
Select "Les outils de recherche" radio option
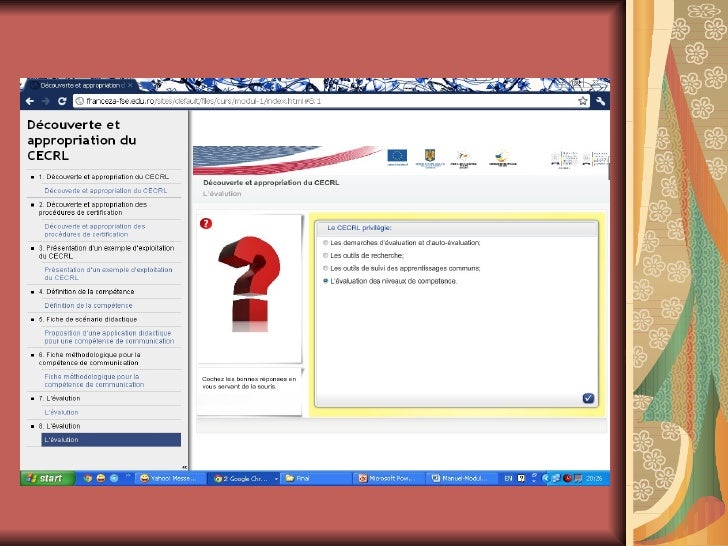point(325,256)
